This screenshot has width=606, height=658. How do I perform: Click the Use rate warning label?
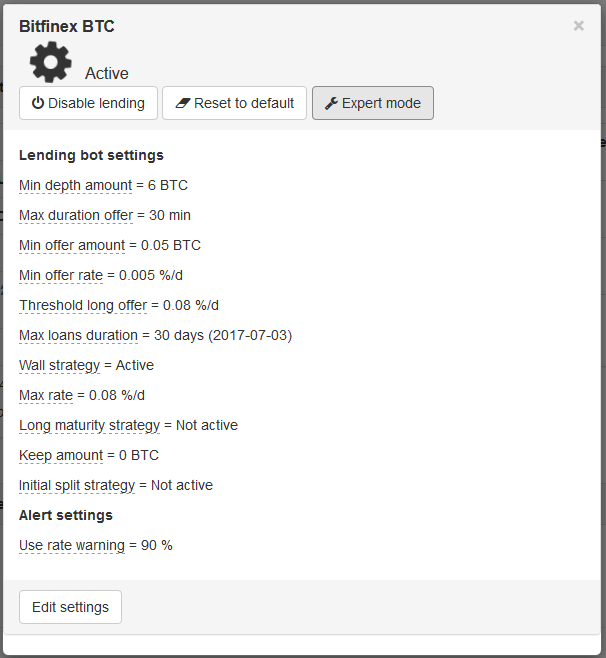tap(72, 545)
